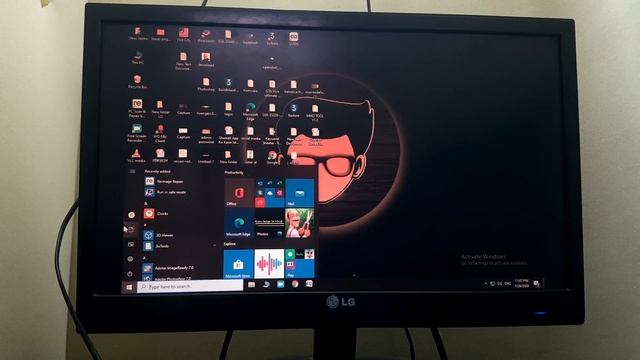The image size is (640, 360).
Task: Open Pictures from Start sidebar
Action: [131, 244]
